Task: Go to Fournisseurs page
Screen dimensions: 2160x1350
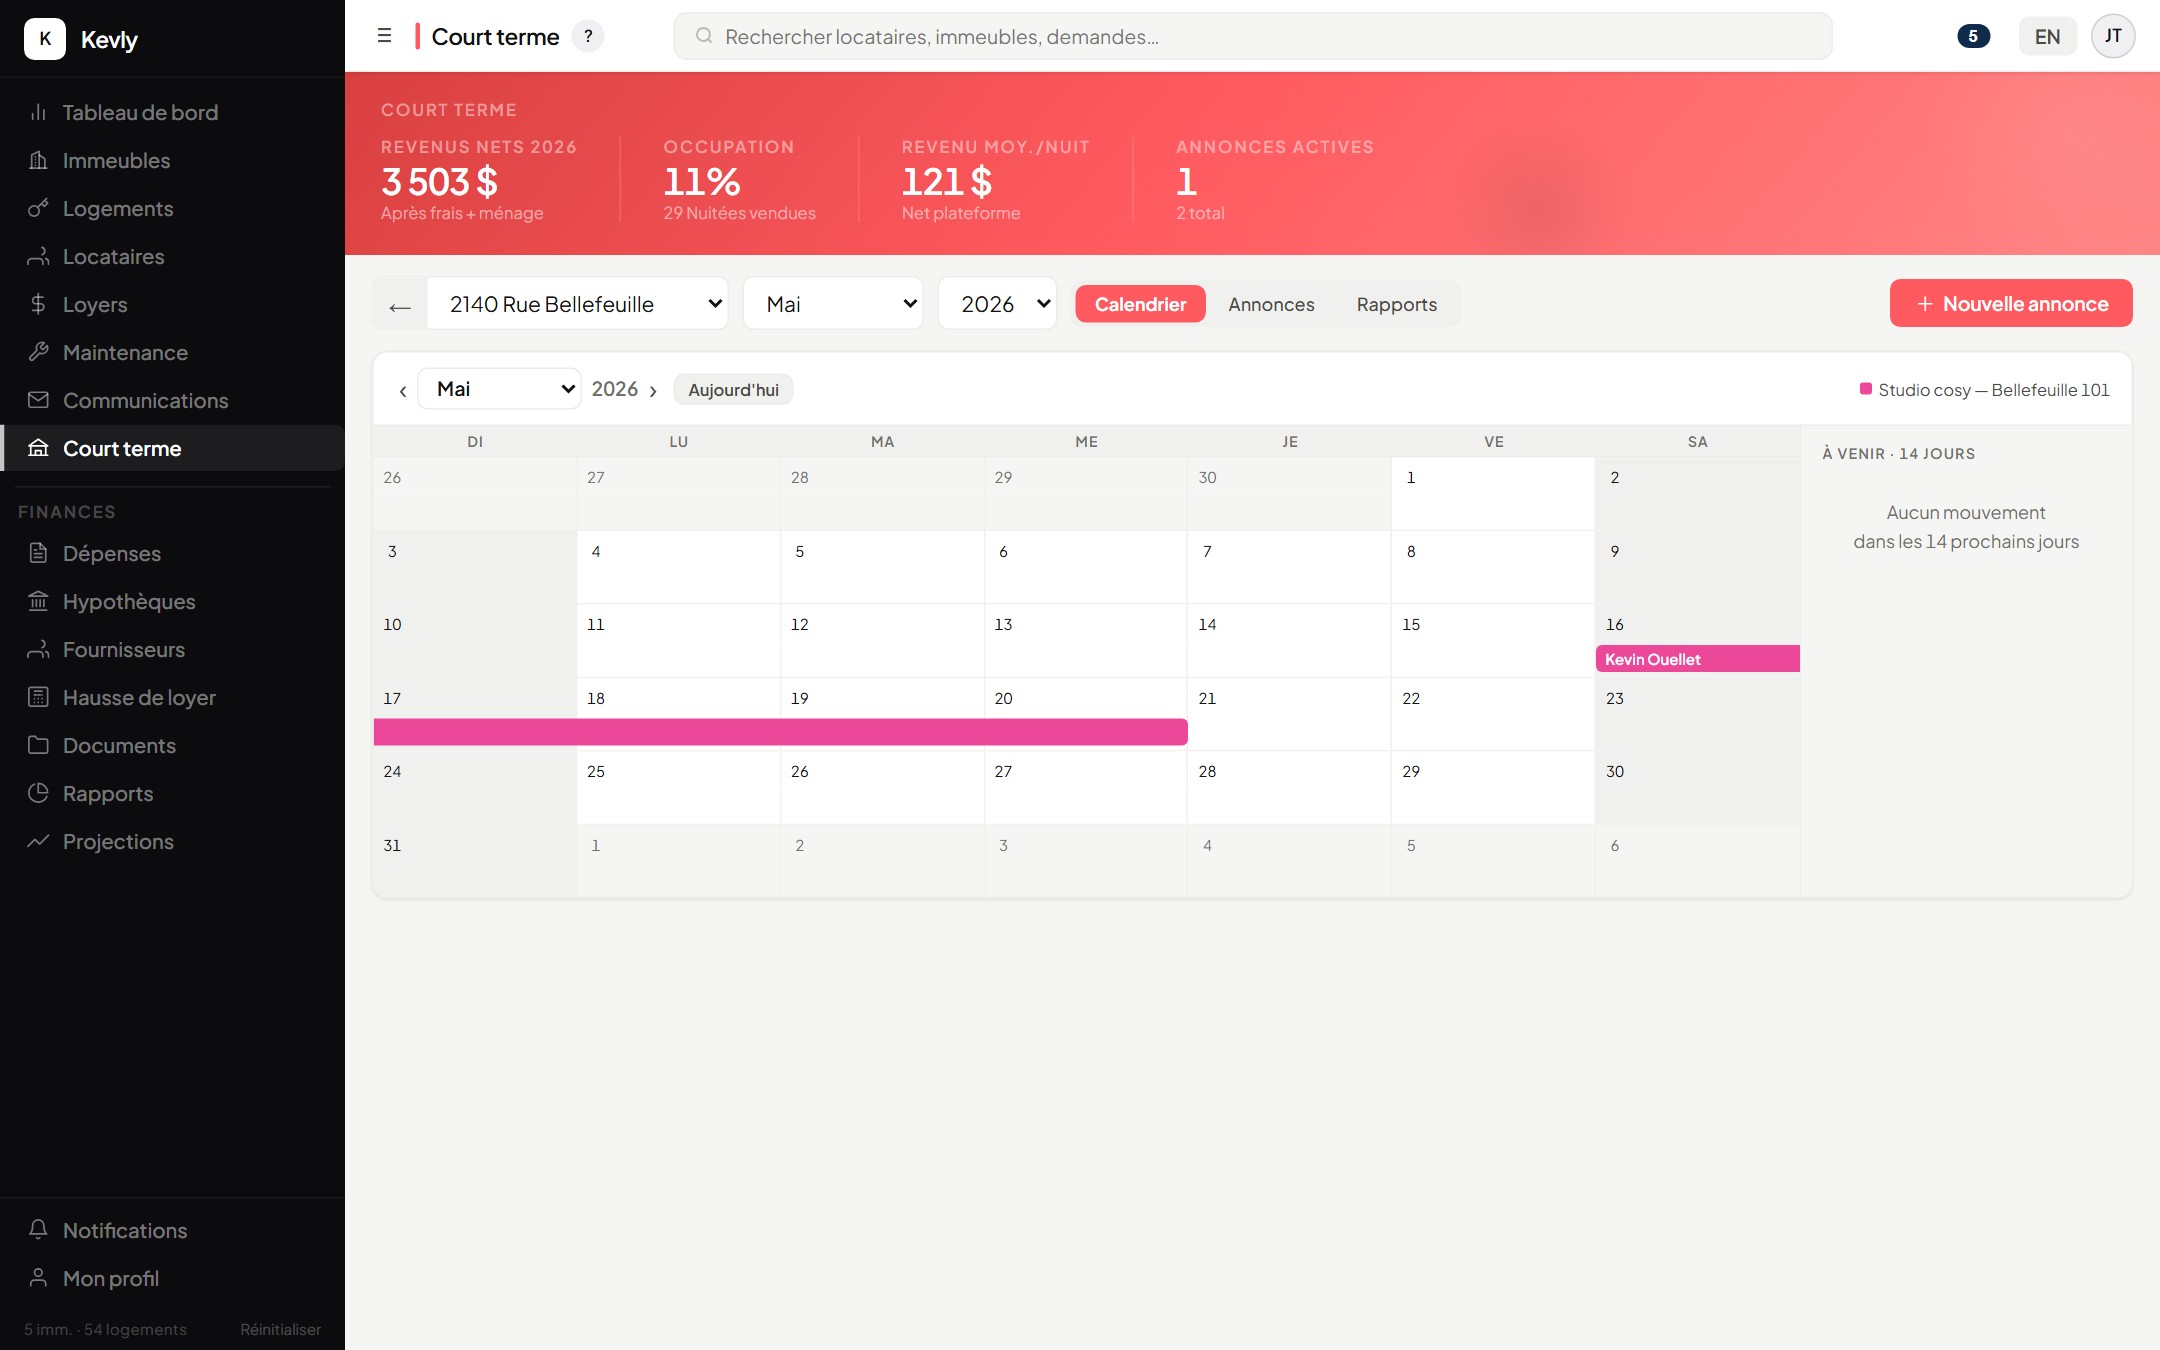Action: point(172,649)
